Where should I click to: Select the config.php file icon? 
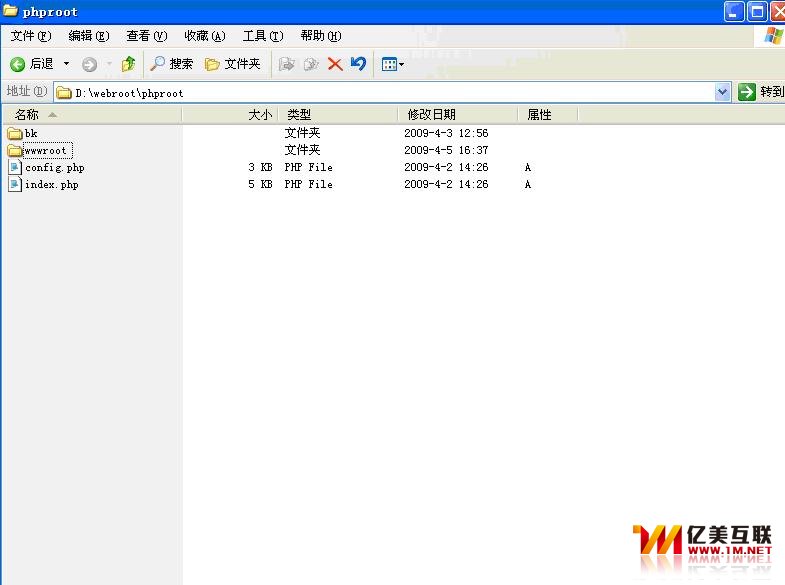tap(15, 167)
